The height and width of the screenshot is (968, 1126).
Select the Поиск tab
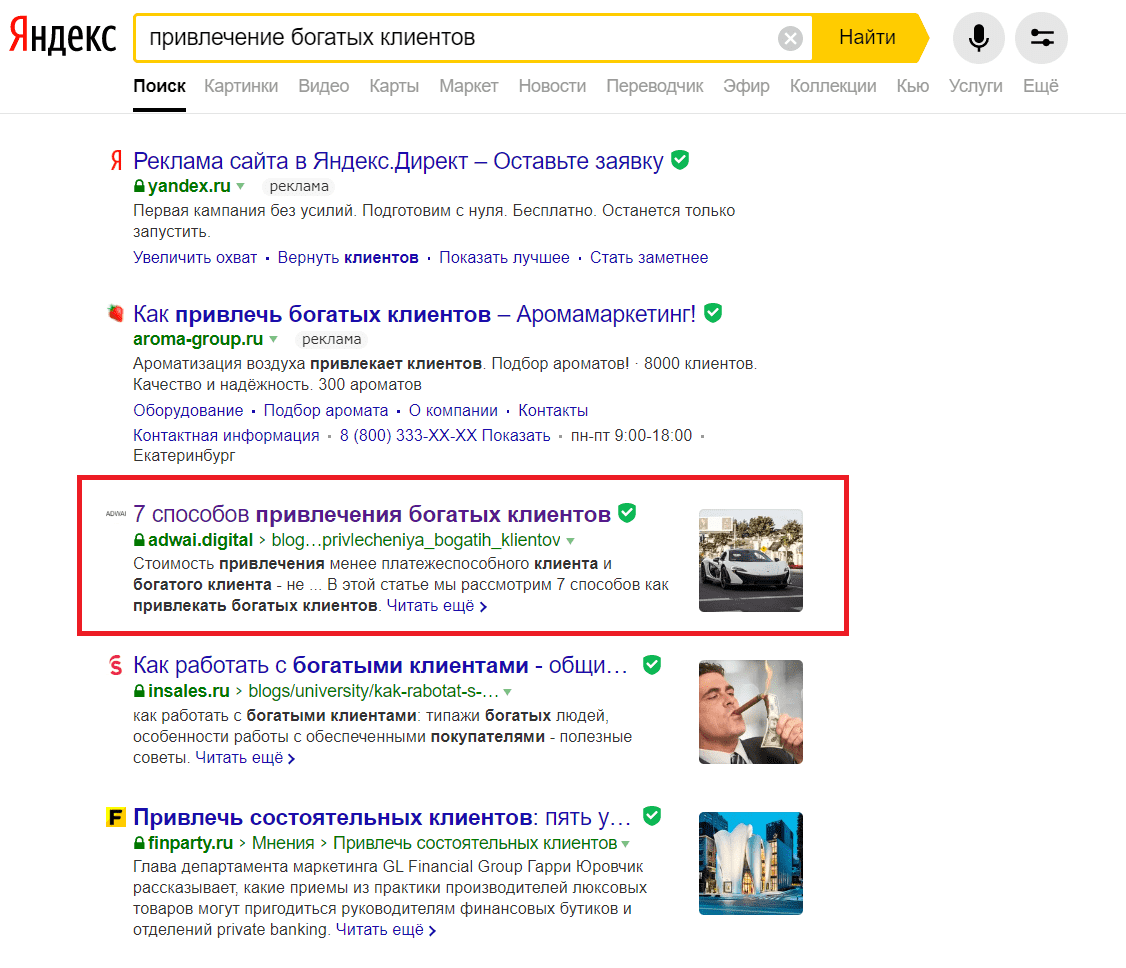[x=159, y=86]
